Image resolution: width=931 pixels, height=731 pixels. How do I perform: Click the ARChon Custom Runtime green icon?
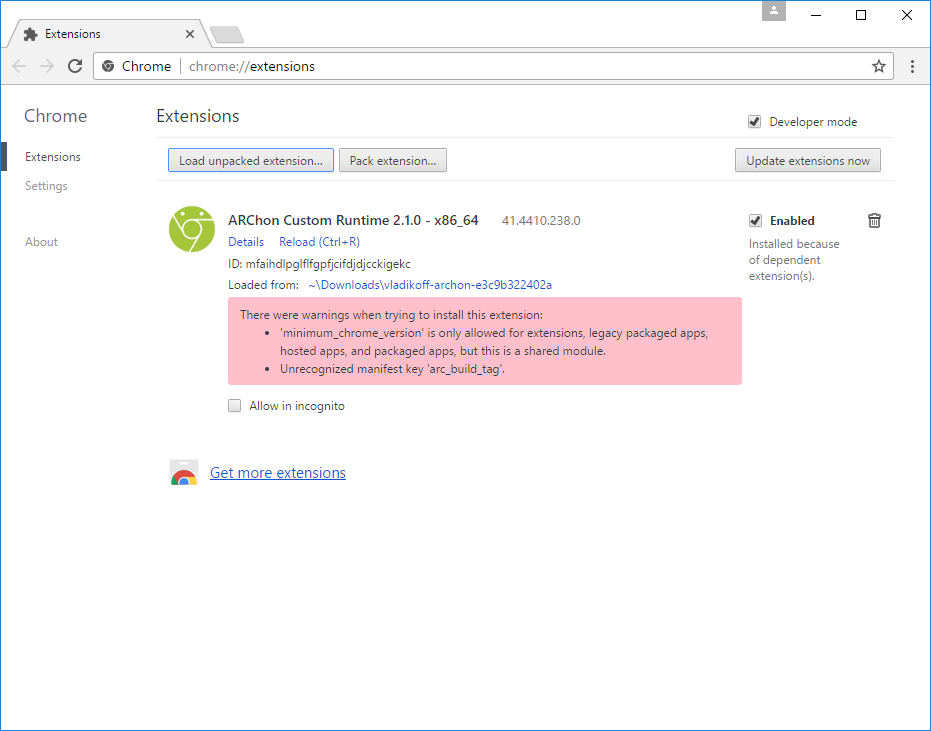tap(192, 229)
